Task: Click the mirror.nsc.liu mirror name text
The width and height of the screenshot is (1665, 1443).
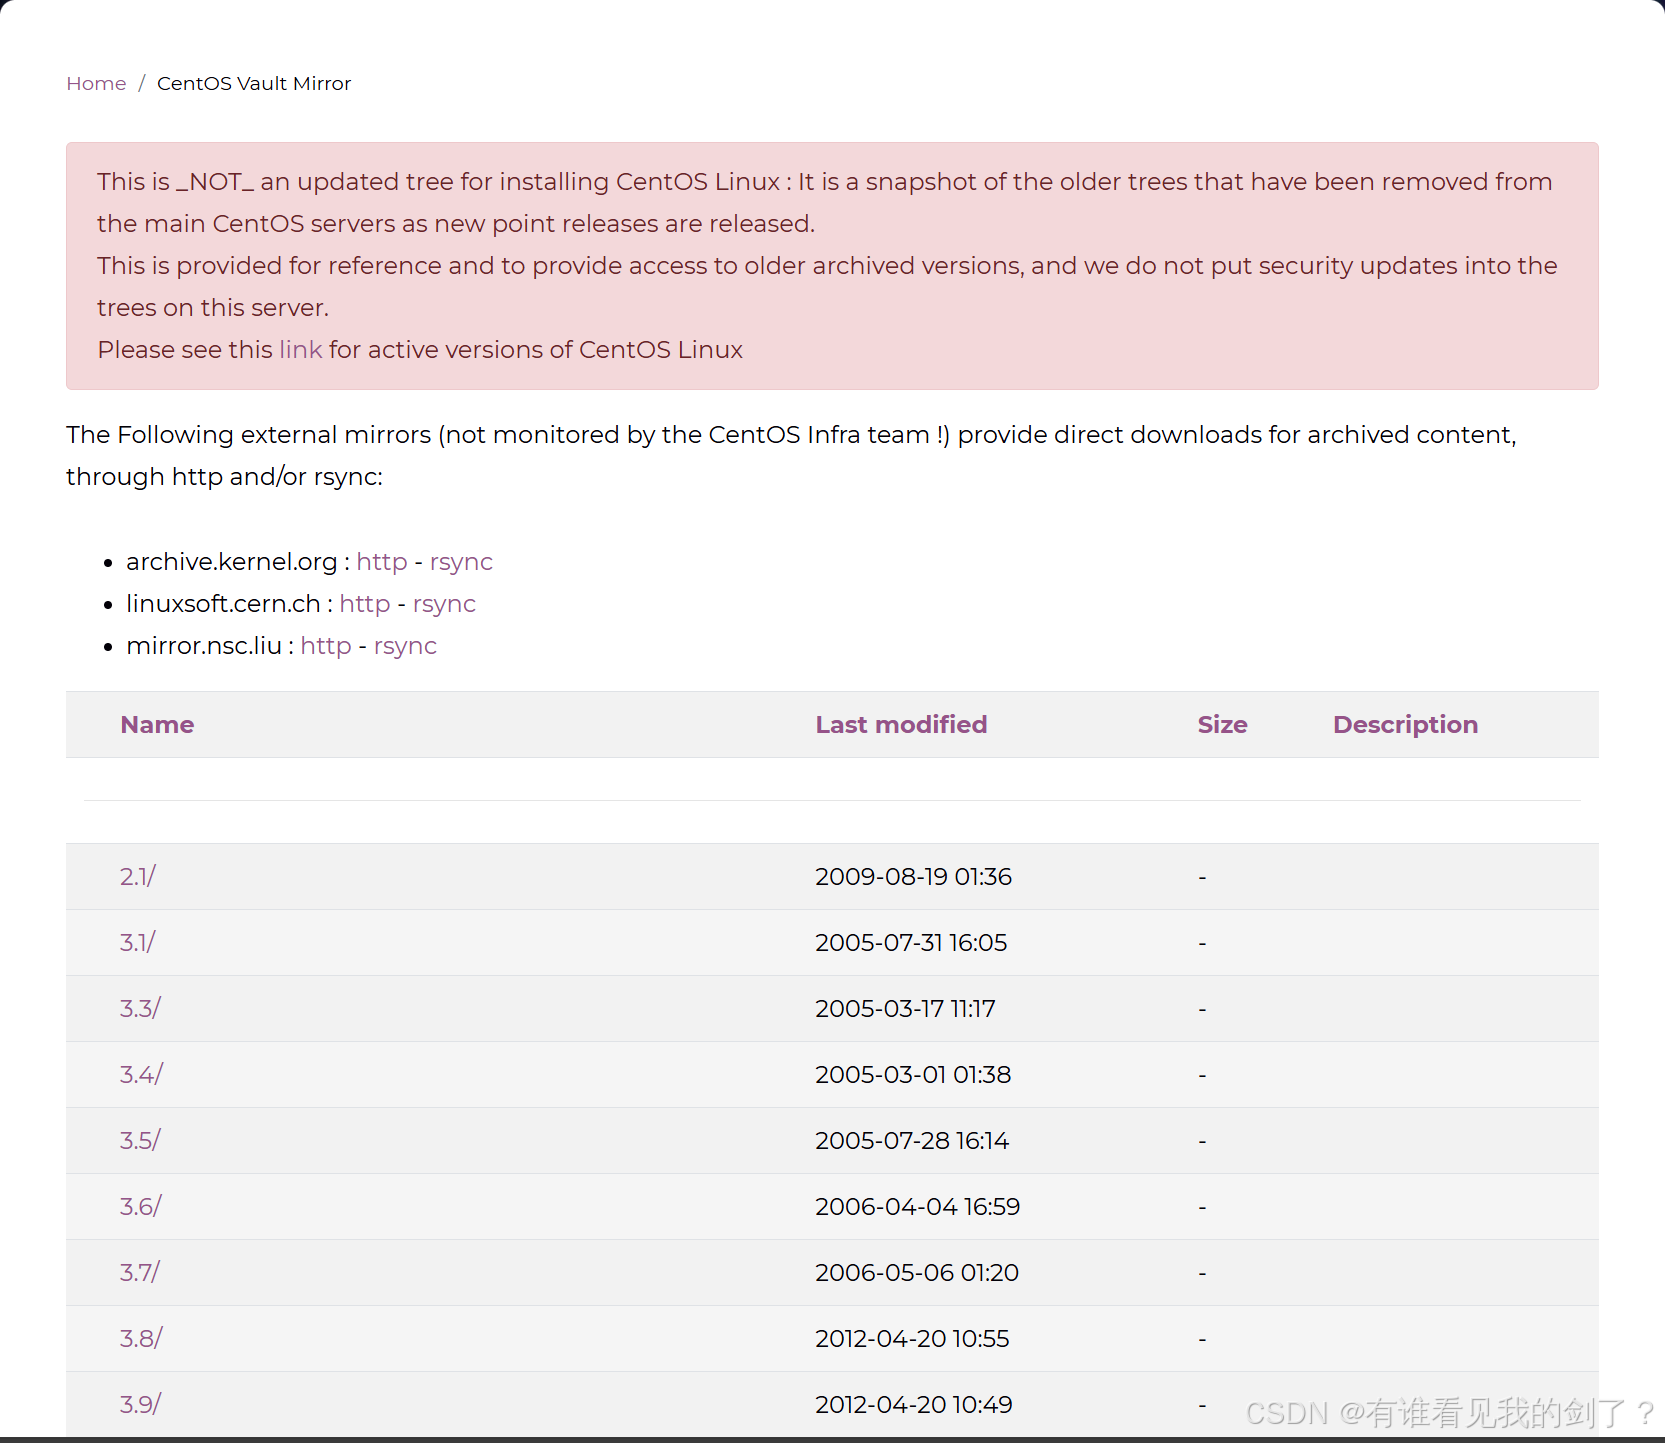Action: tap(204, 646)
